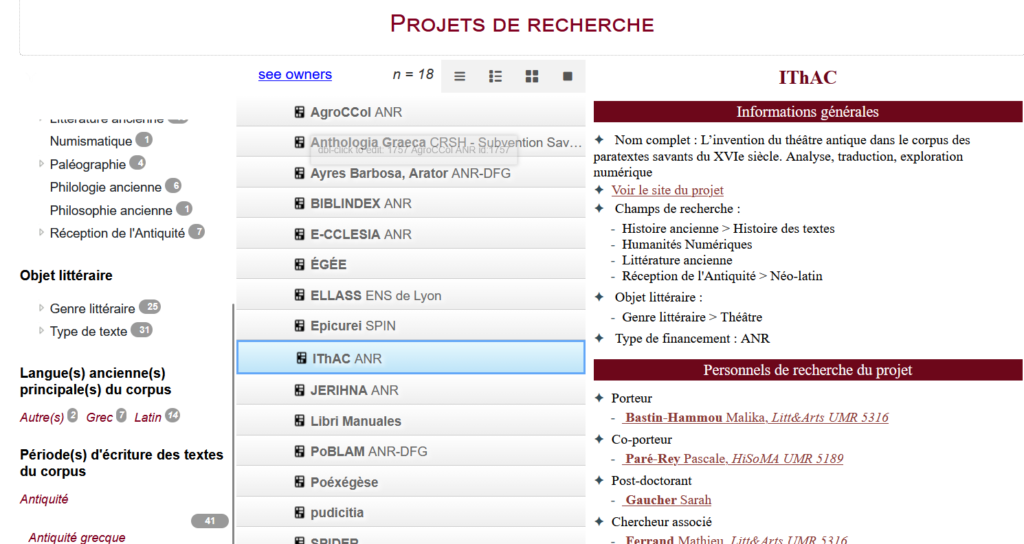Select the JERIHNA ANR project row

click(411, 391)
